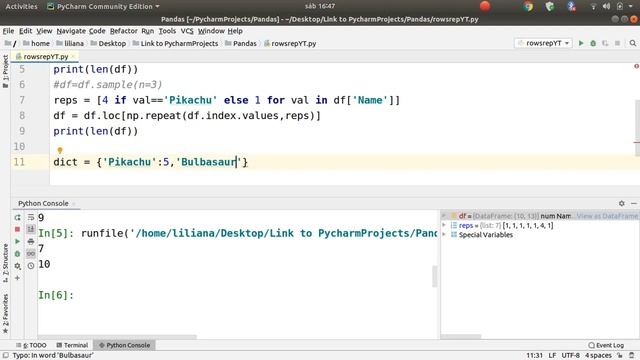This screenshot has height=360, width=640.
Task: Run the rowsrepYT configuration with the green play icon
Action: 581,43
